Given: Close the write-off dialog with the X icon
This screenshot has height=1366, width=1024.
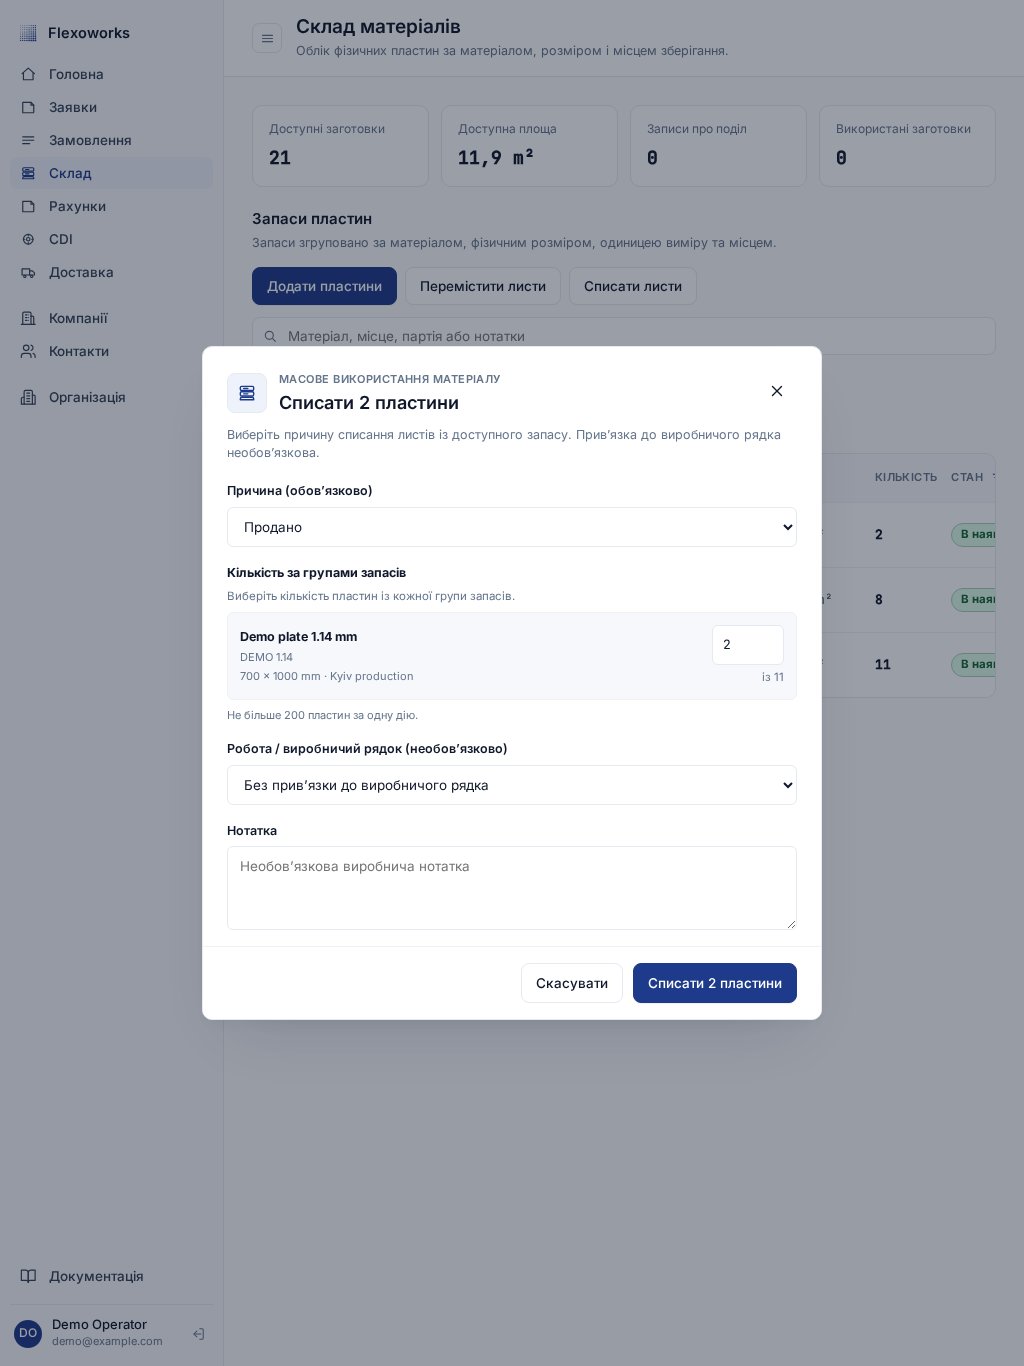Looking at the screenshot, I should (x=777, y=391).
